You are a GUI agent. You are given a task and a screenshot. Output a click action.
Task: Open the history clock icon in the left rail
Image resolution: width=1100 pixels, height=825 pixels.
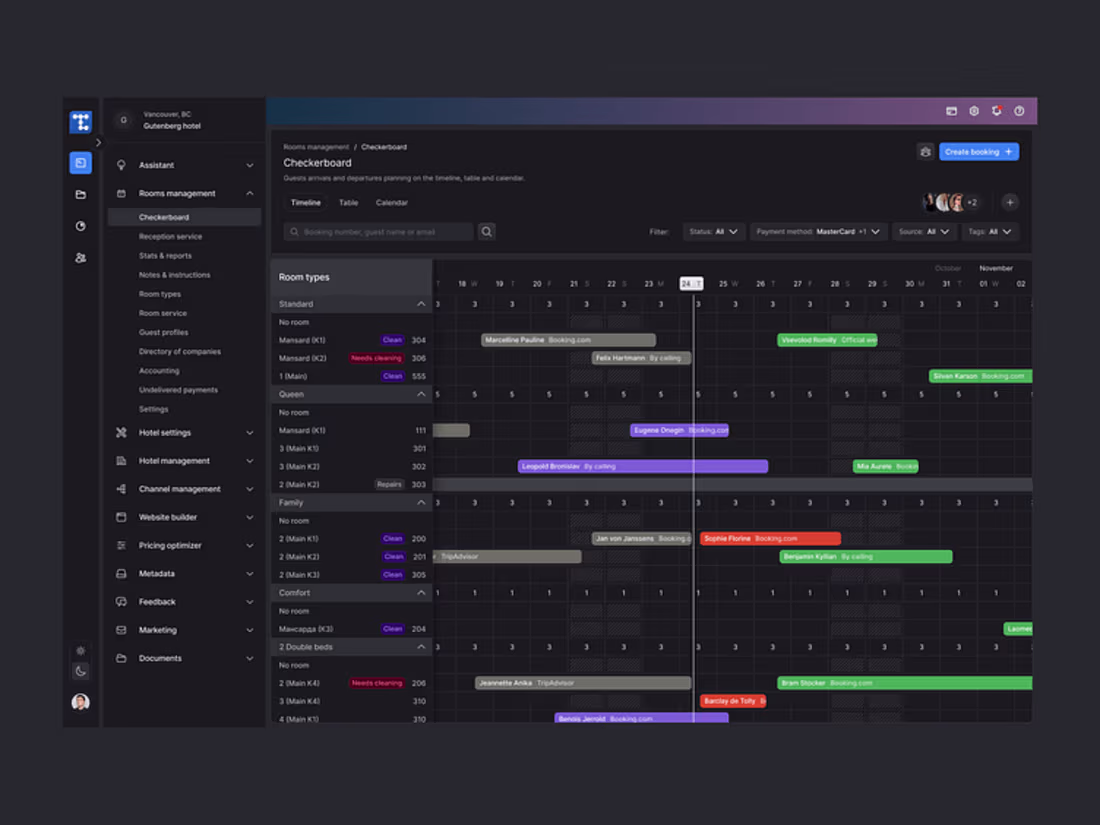(x=80, y=226)
